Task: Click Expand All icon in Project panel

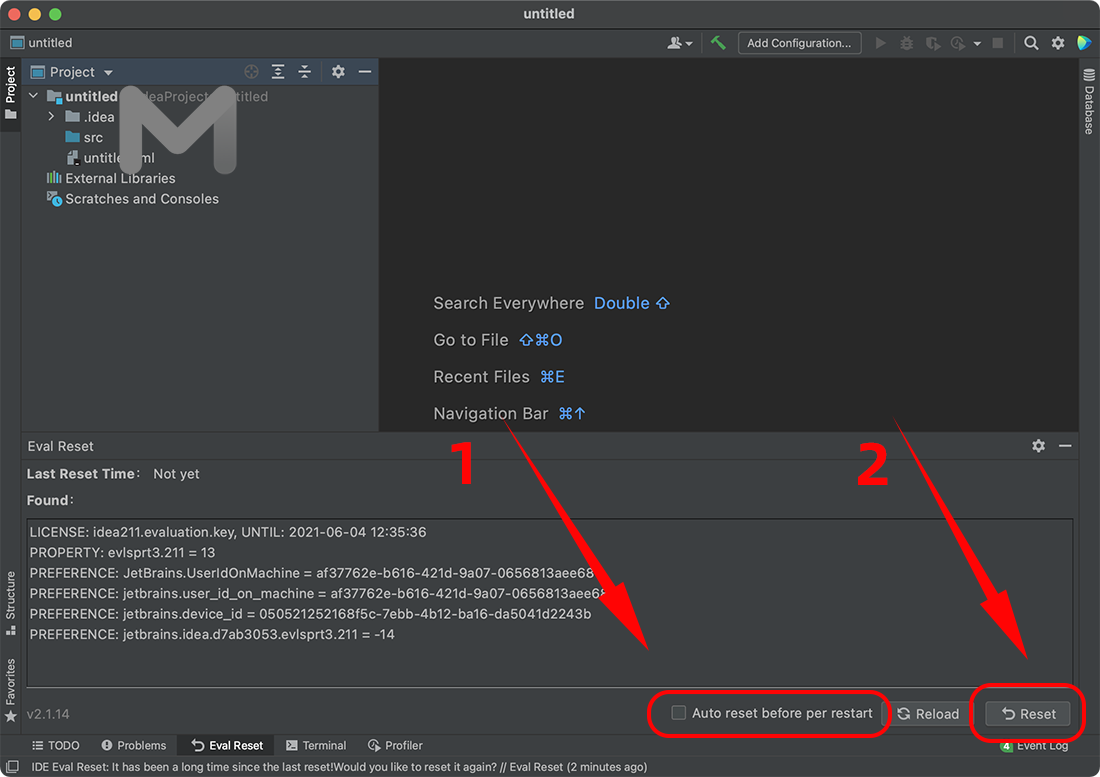Action: 278,72
